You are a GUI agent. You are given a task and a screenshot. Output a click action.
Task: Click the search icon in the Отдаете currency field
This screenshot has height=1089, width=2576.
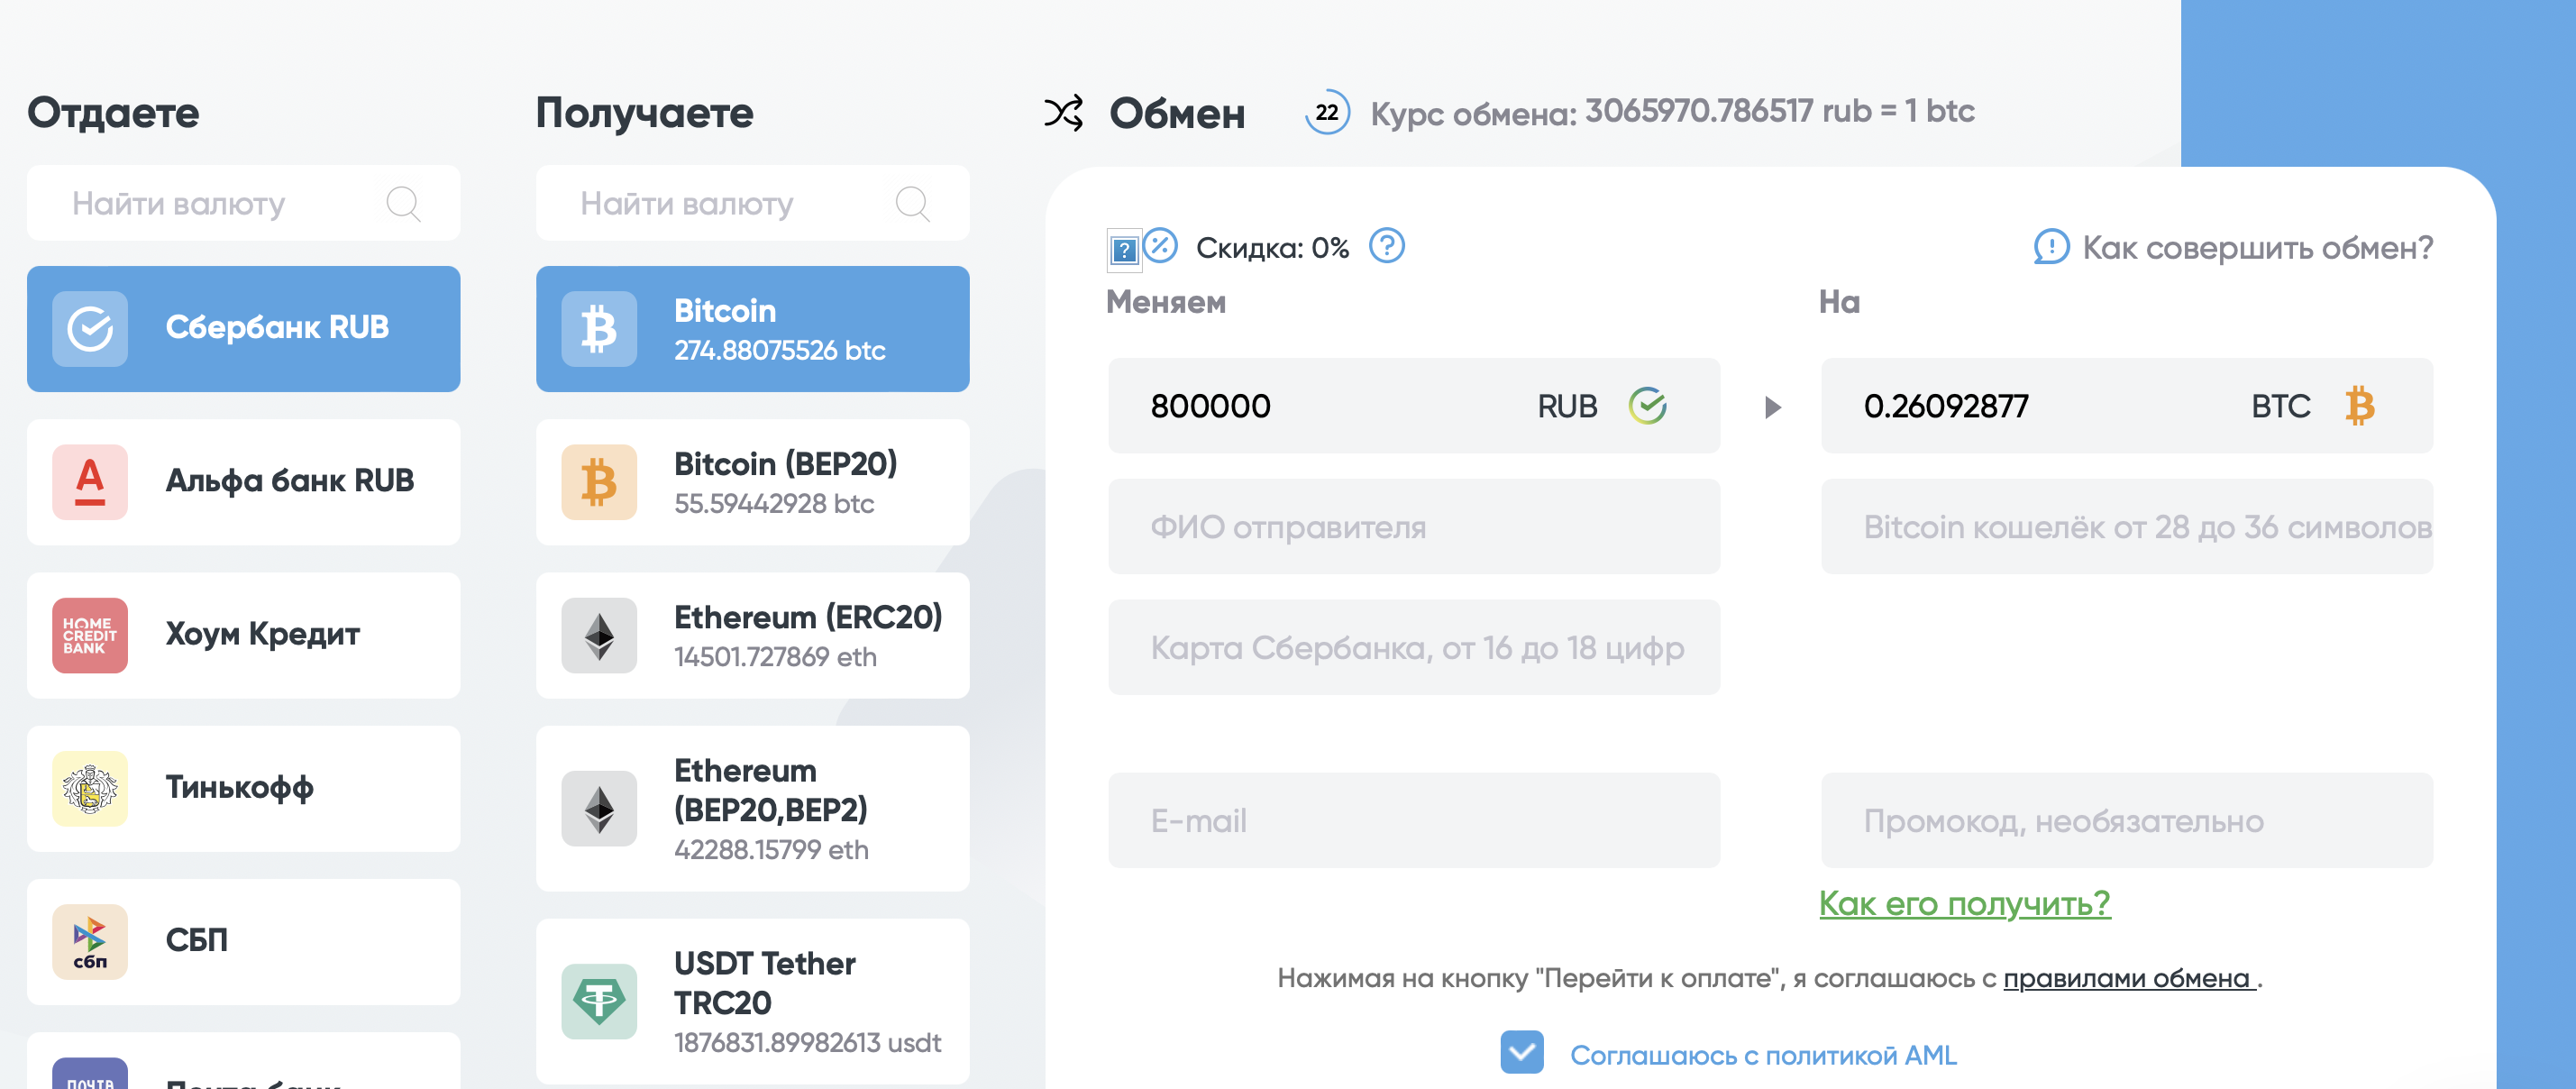coord(403,203)
